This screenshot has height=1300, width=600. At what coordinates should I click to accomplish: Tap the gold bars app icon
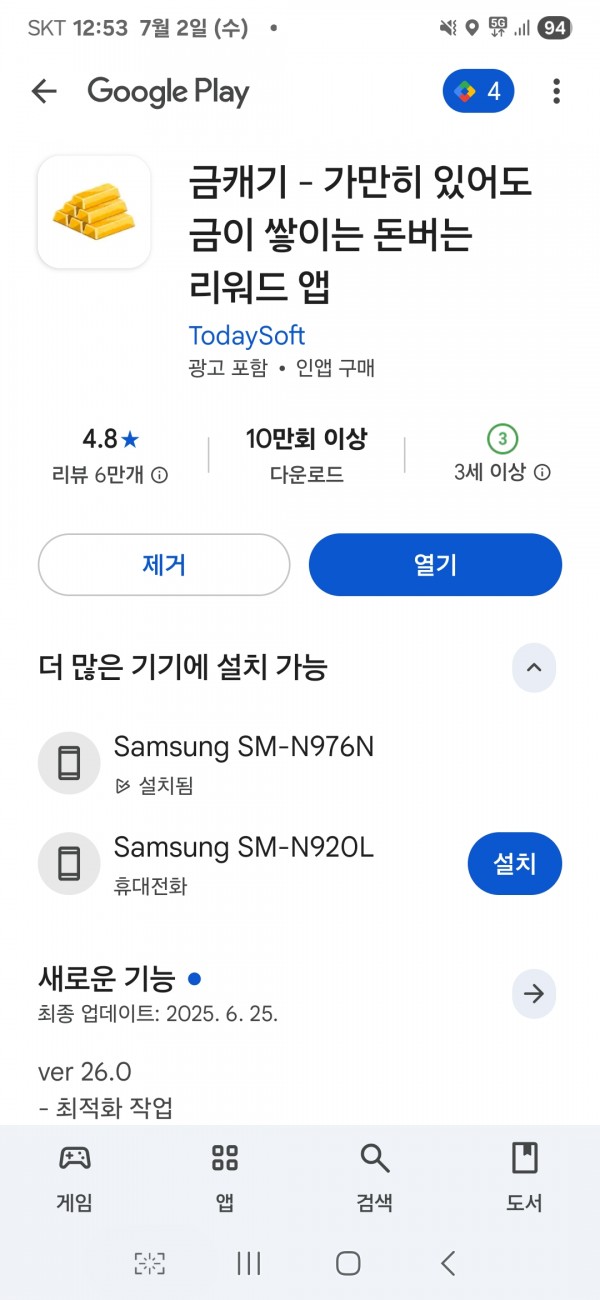pyautogui.click(x=94, y=212)
